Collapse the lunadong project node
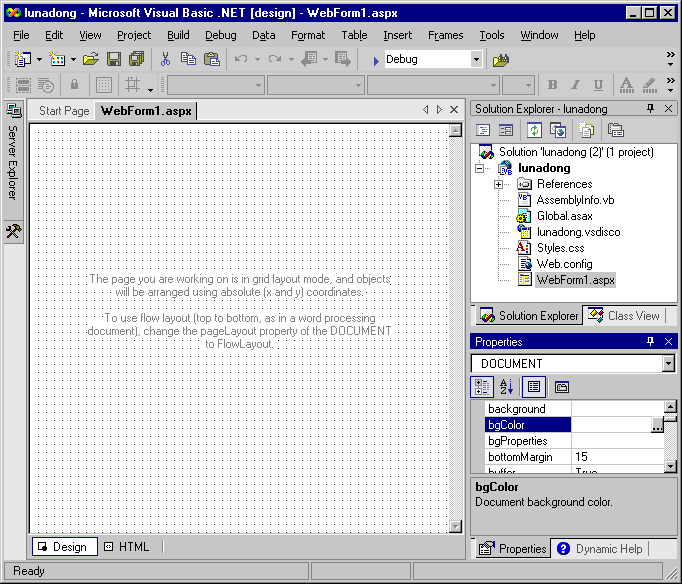Image resolution: width=682 pixels, height=584 pixels. 479,168
